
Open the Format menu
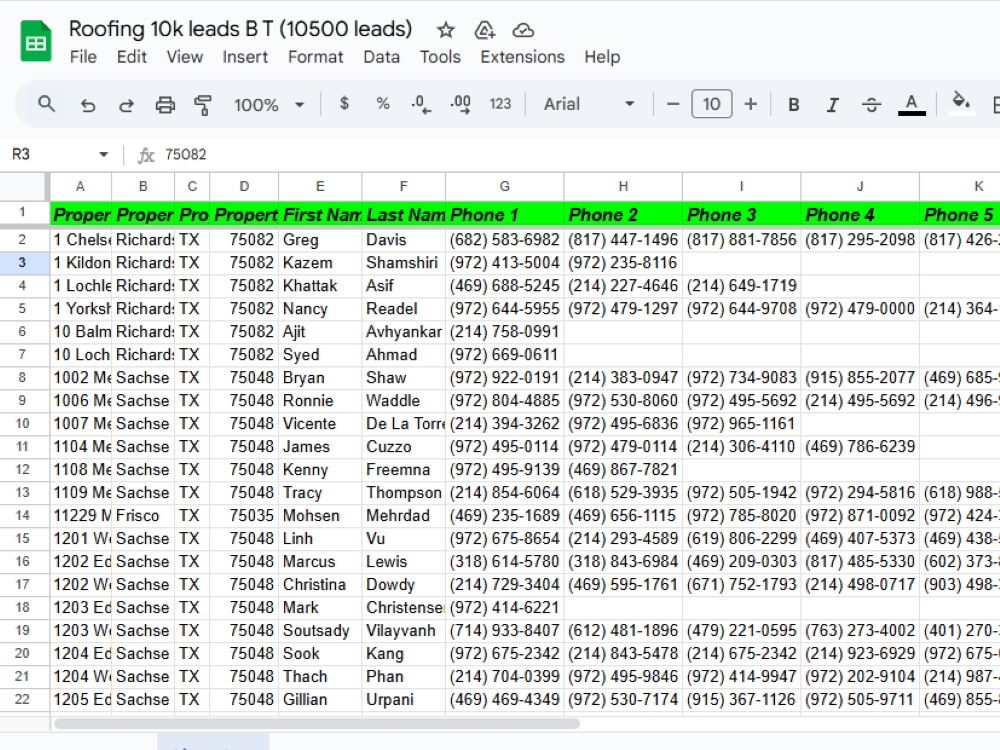(x=316, y=57)
